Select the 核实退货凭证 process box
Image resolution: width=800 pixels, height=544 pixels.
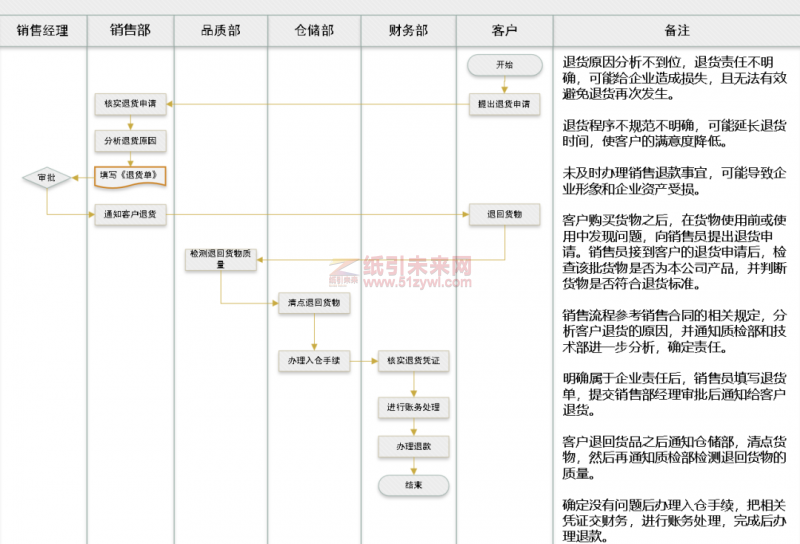(x=414, y=361)
